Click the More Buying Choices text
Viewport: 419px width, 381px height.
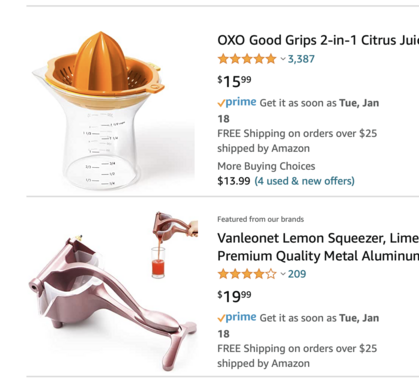point(266,166)
